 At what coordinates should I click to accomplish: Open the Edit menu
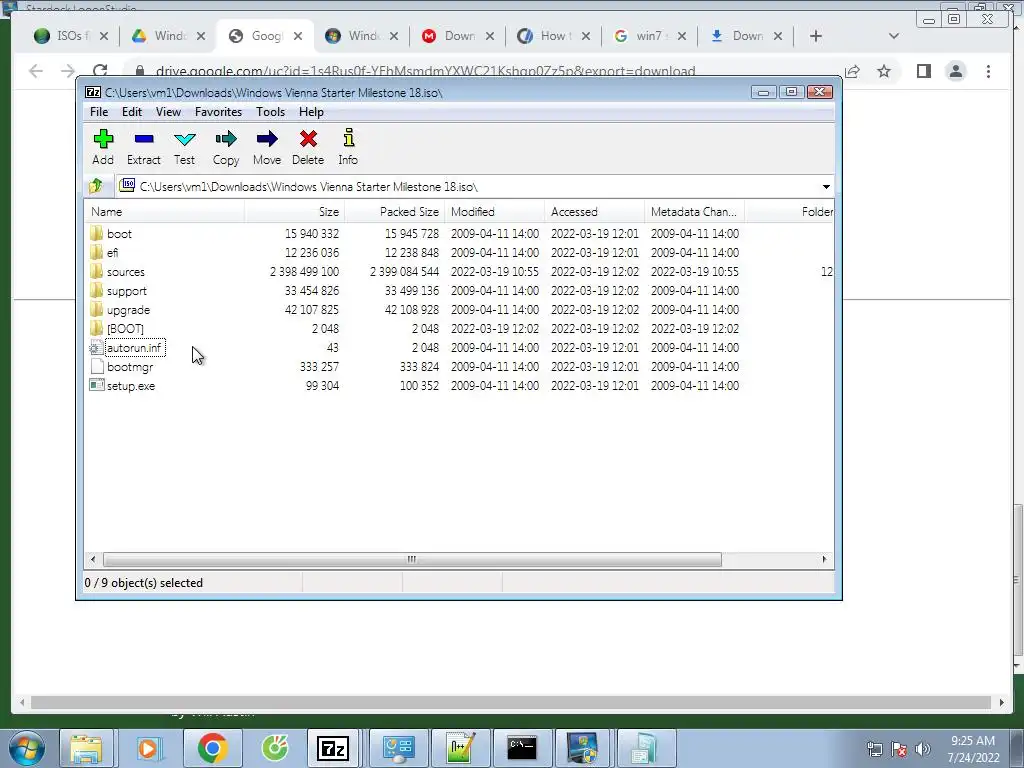click(x=131, y=112)
